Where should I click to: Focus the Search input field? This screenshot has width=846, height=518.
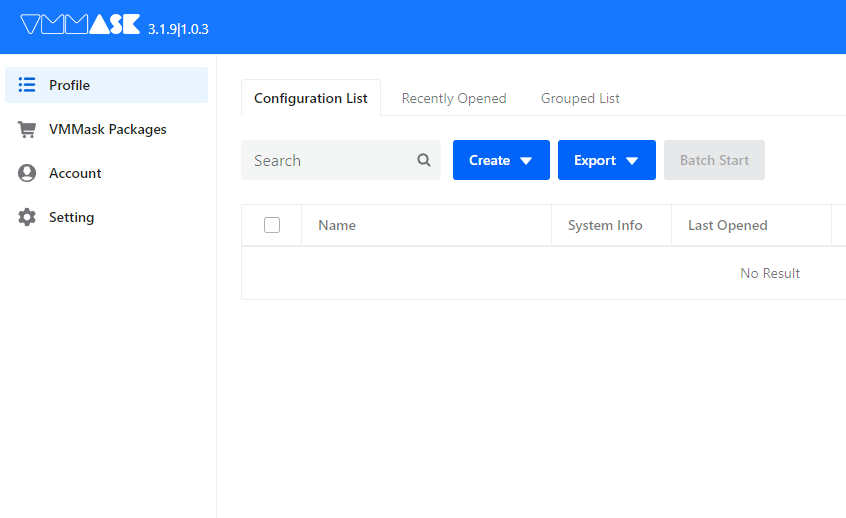[328, 160]
